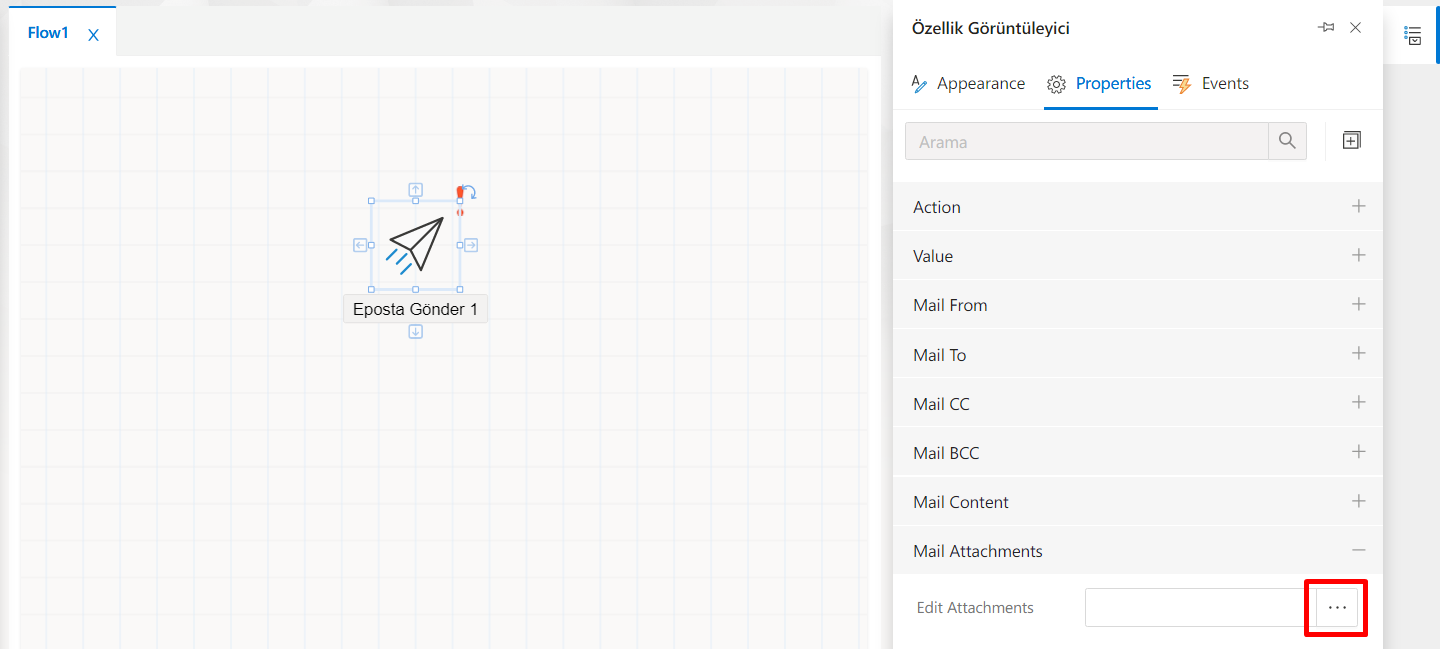Open the Events tab
This screenshot has width=1440, height=649.
[1211, 84]
